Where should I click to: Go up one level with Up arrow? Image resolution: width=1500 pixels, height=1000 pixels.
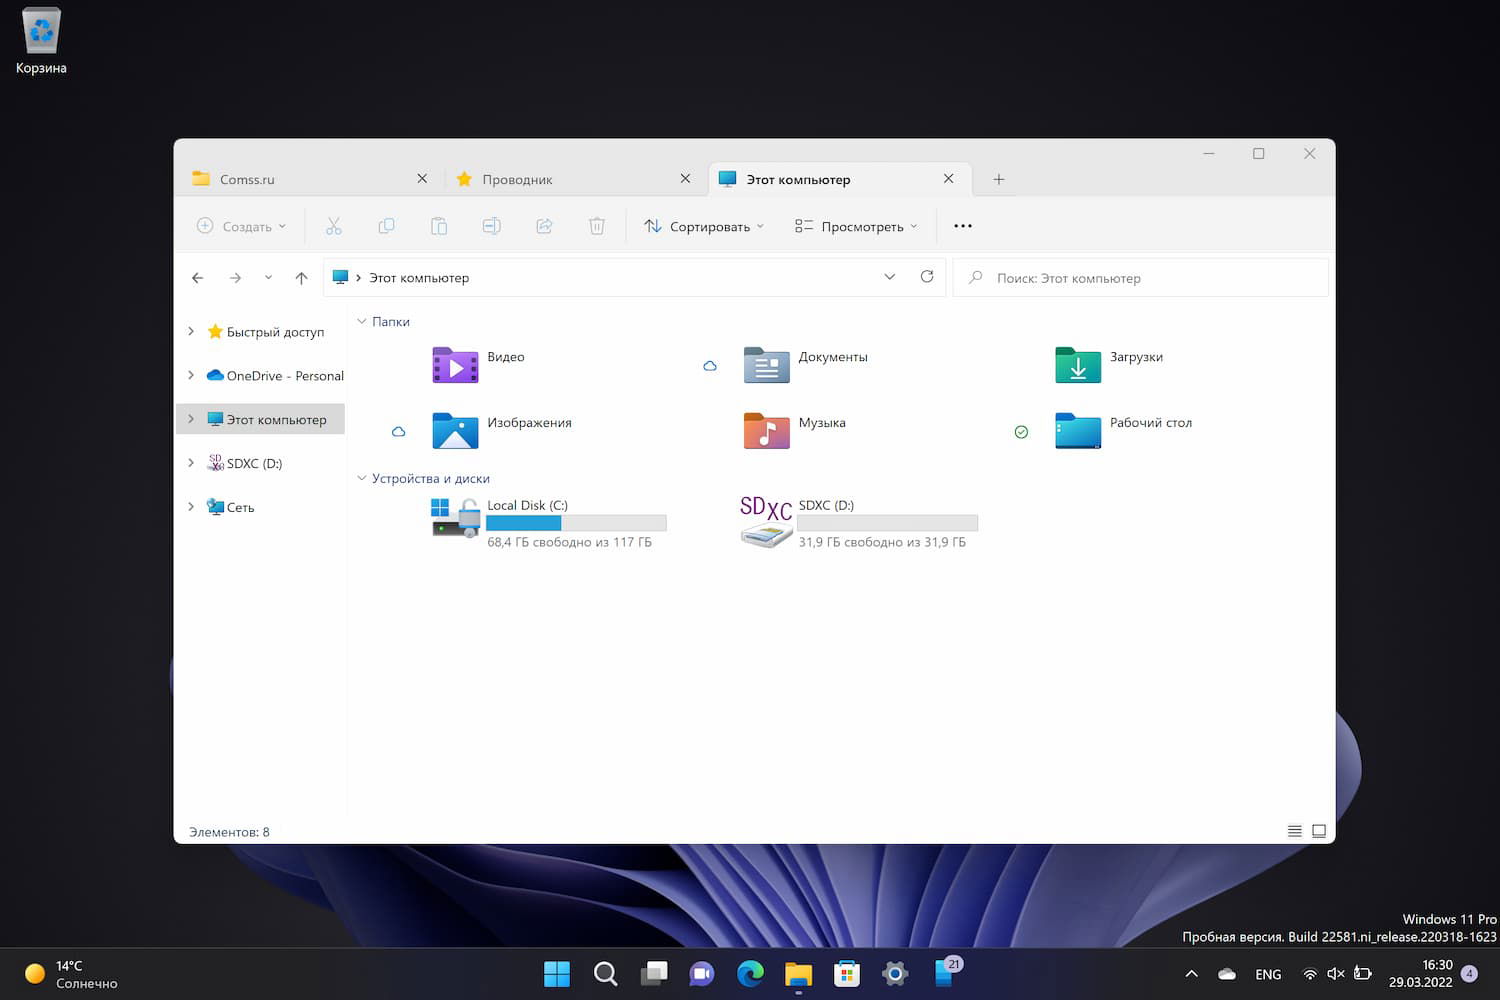[x=301, y=278]
